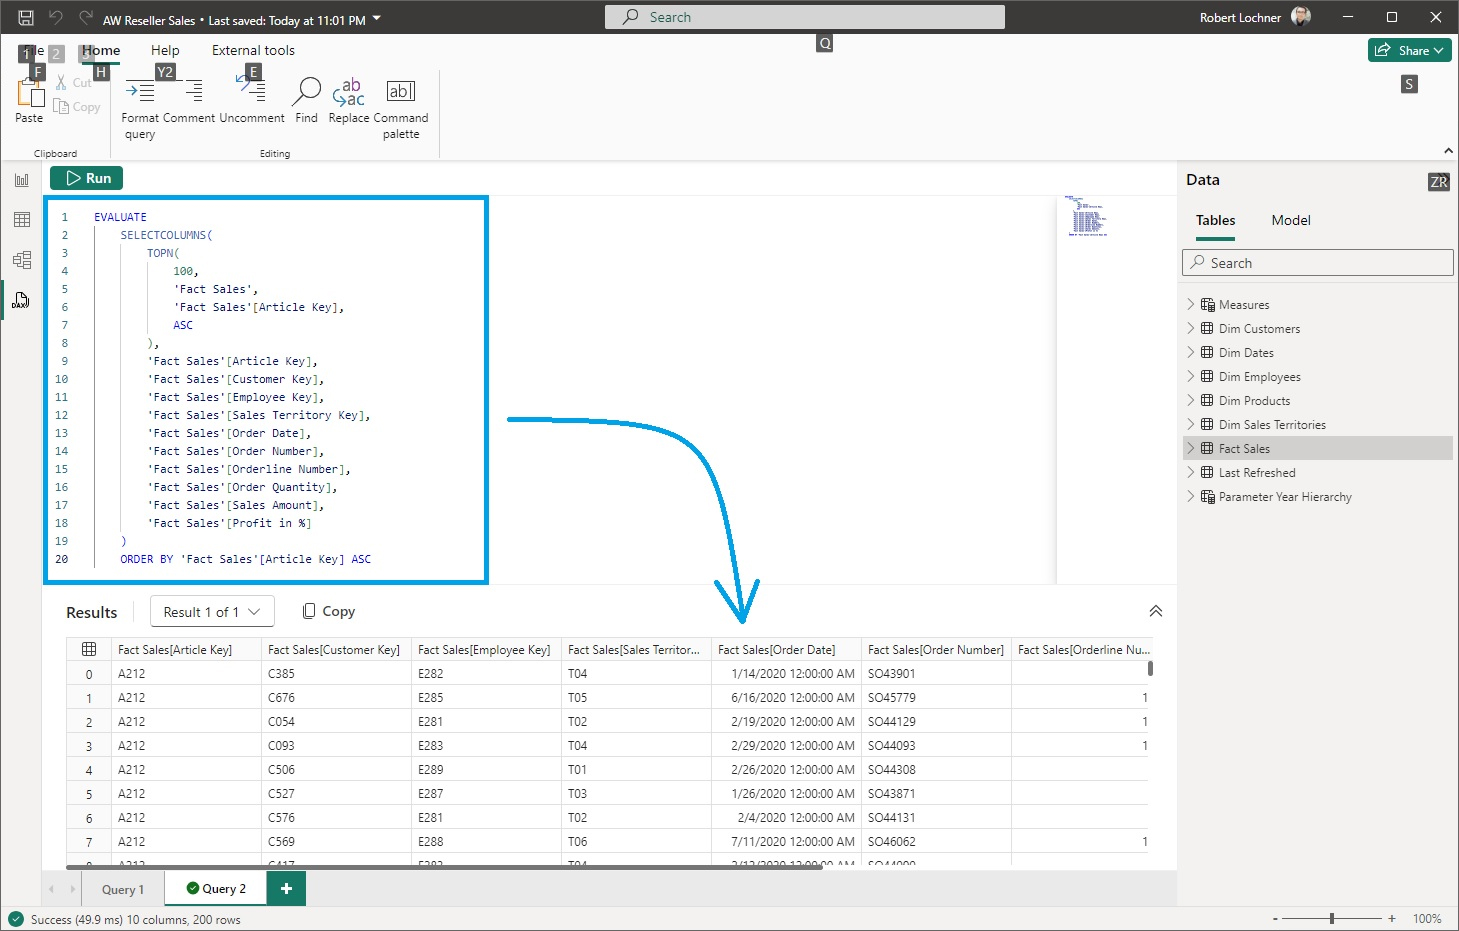Expand the Measures group in the Data pane
1459x931 pixels.
[x=1190, y=304]
